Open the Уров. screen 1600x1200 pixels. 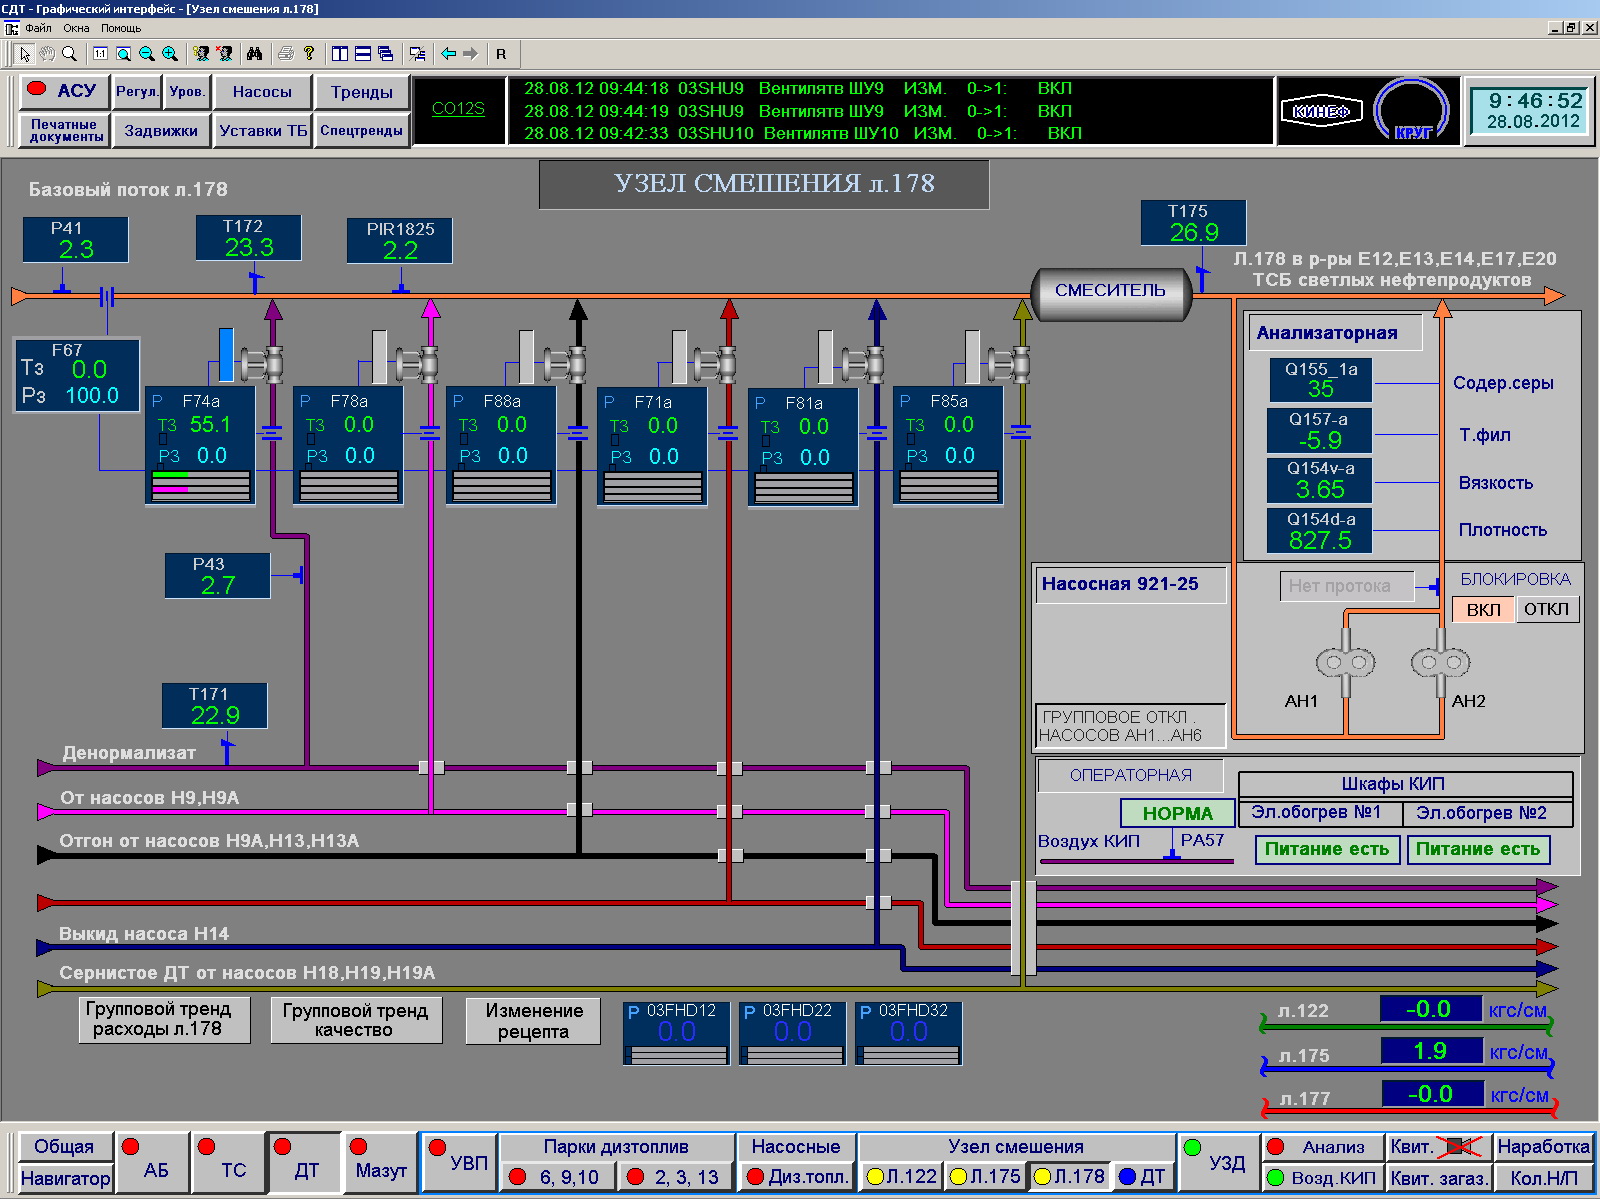(187, 92)
